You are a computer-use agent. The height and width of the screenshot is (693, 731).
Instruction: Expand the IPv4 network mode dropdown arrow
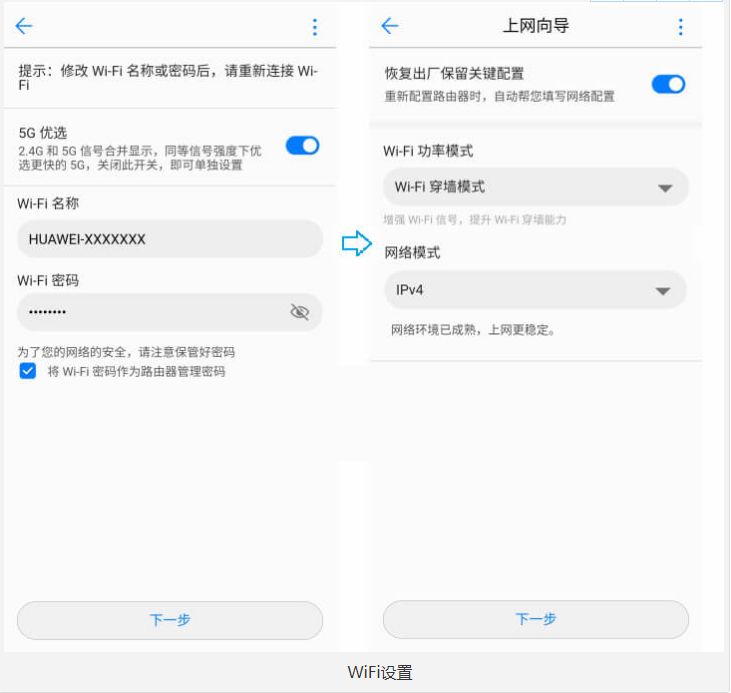pyautogui.click(x=662, y=291)
